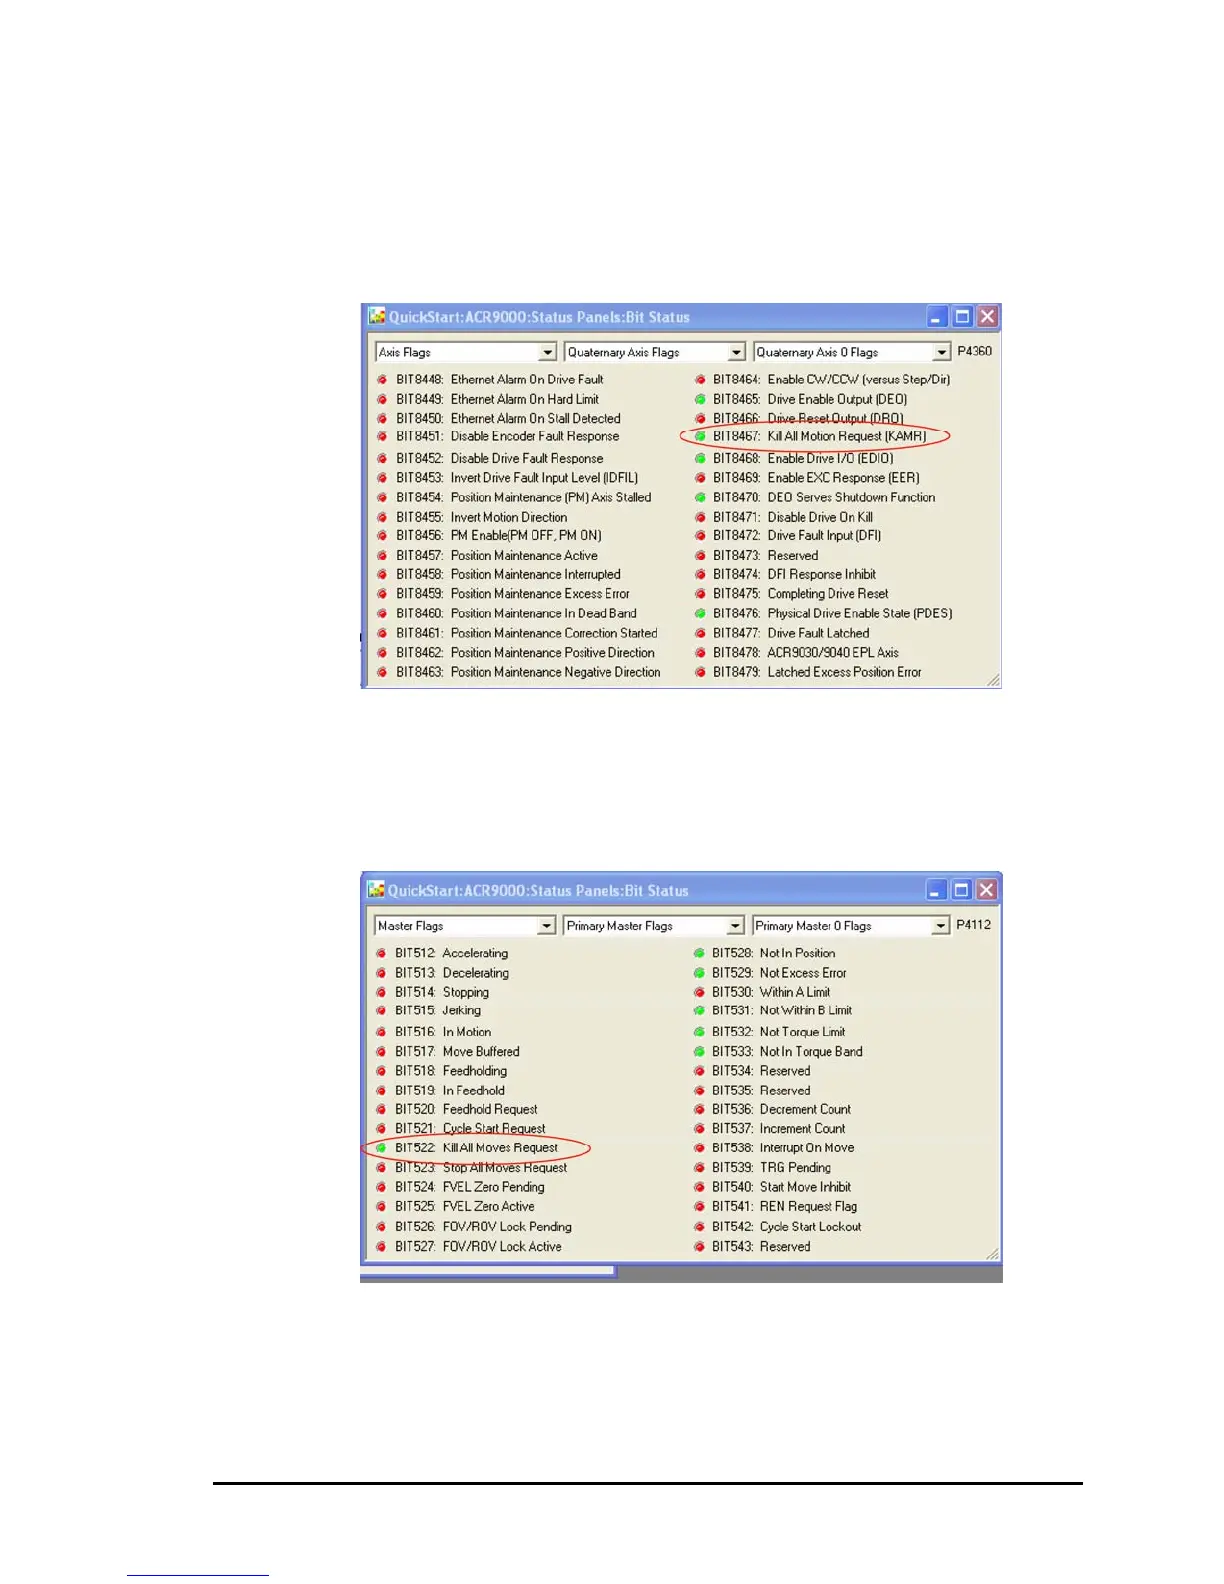
Task: Click red LED for BIT8455 Invert Motion Direction
Action: pos(382,517)
